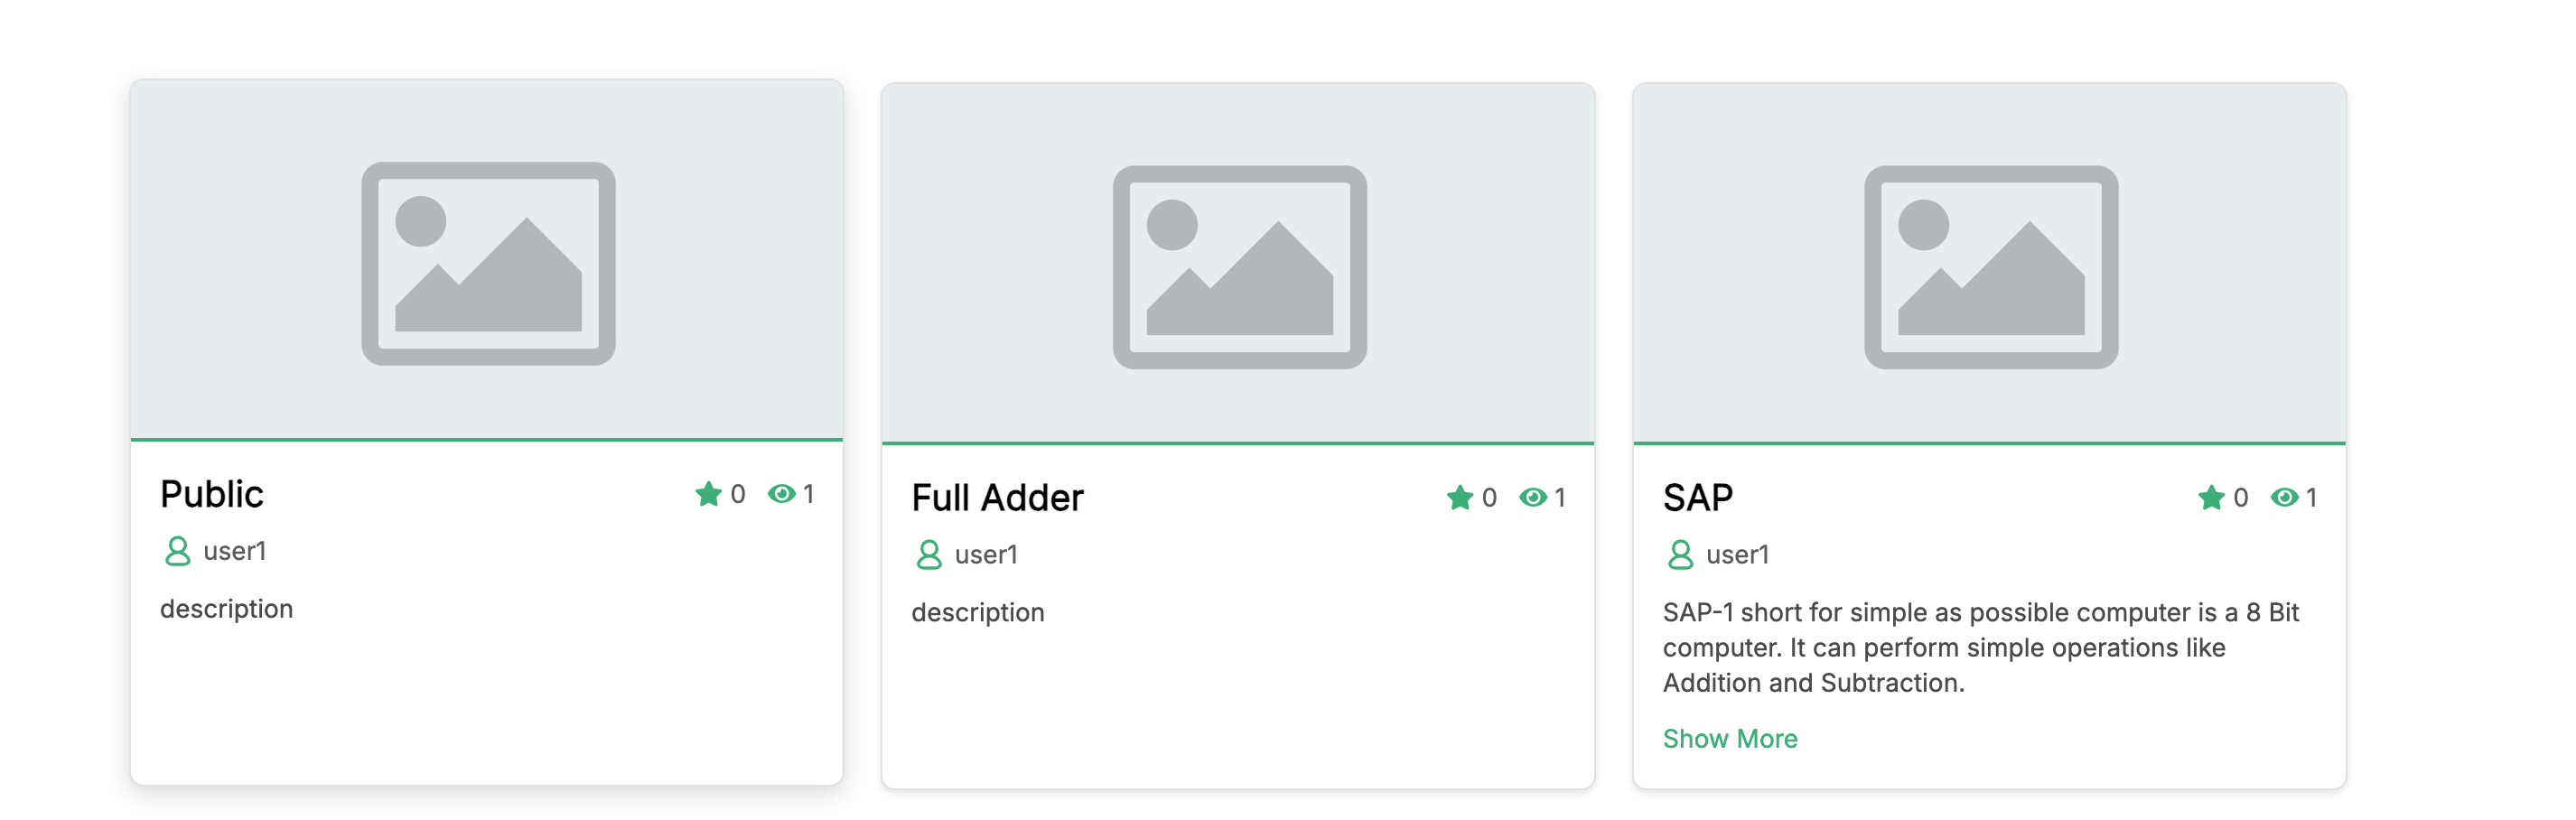Expand the SAP description via Show More
Image resolution: width=2576 pixels, height=820 pixels.
[1730, 739]
